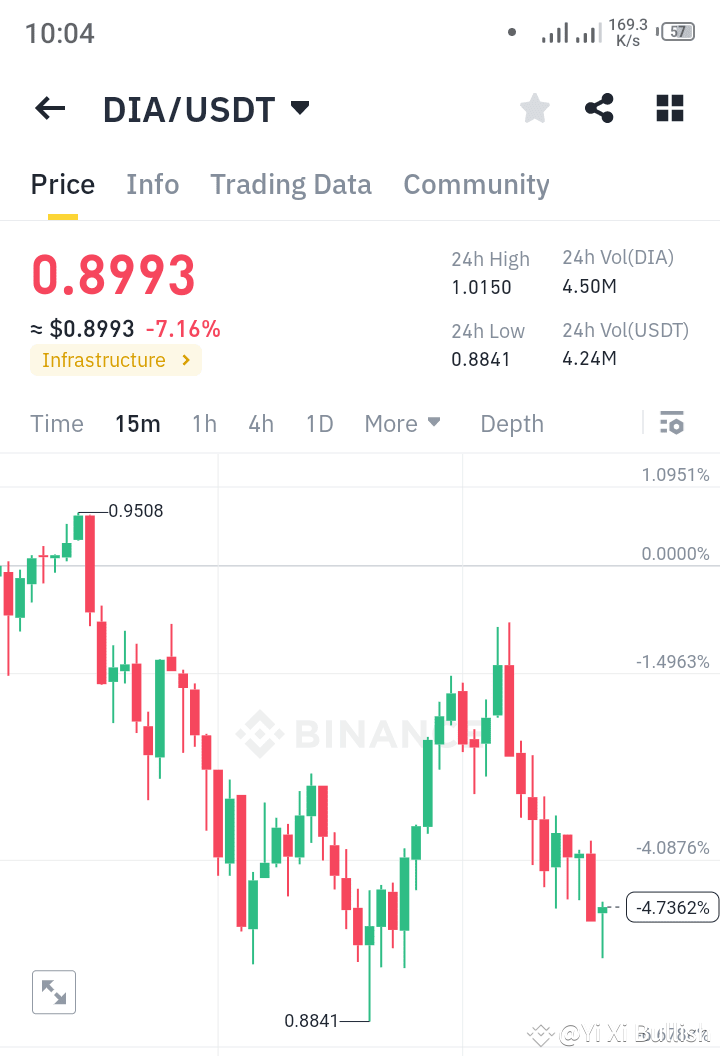Viewport: 720px width, 1056px height.
Task: Tap the star to favorite DIA/USDT
Action: (x=534, y=108)
